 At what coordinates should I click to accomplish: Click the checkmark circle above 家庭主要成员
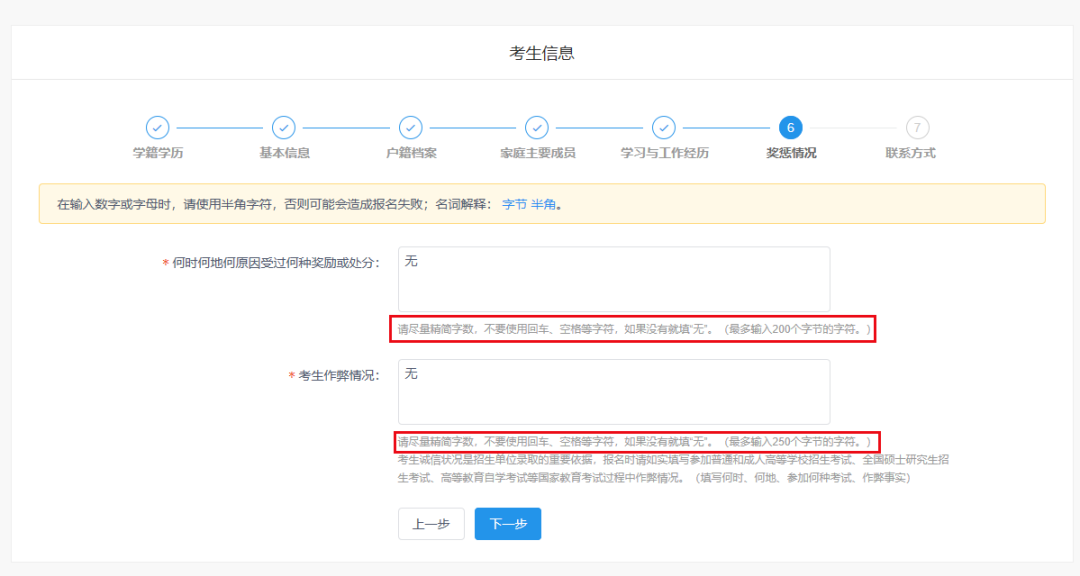[x=537, y=128]
